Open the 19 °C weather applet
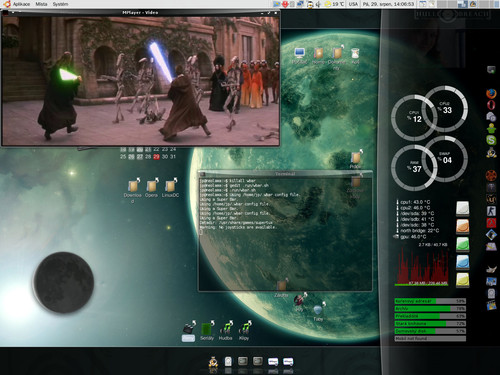Screen dimensions: 500x375 (x=334, y=4)
